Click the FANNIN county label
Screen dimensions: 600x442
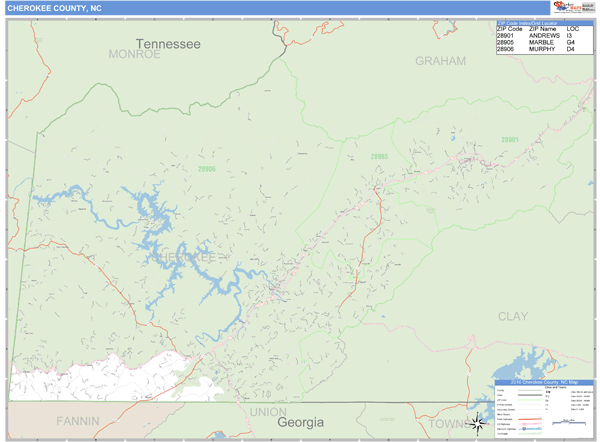coord(79,420)
